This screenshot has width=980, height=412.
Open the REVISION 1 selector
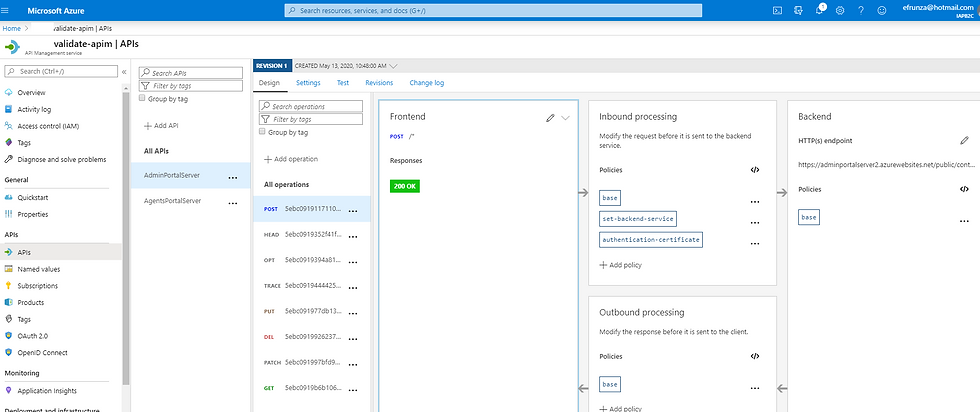pyautogui.click(x=272, y=65)
